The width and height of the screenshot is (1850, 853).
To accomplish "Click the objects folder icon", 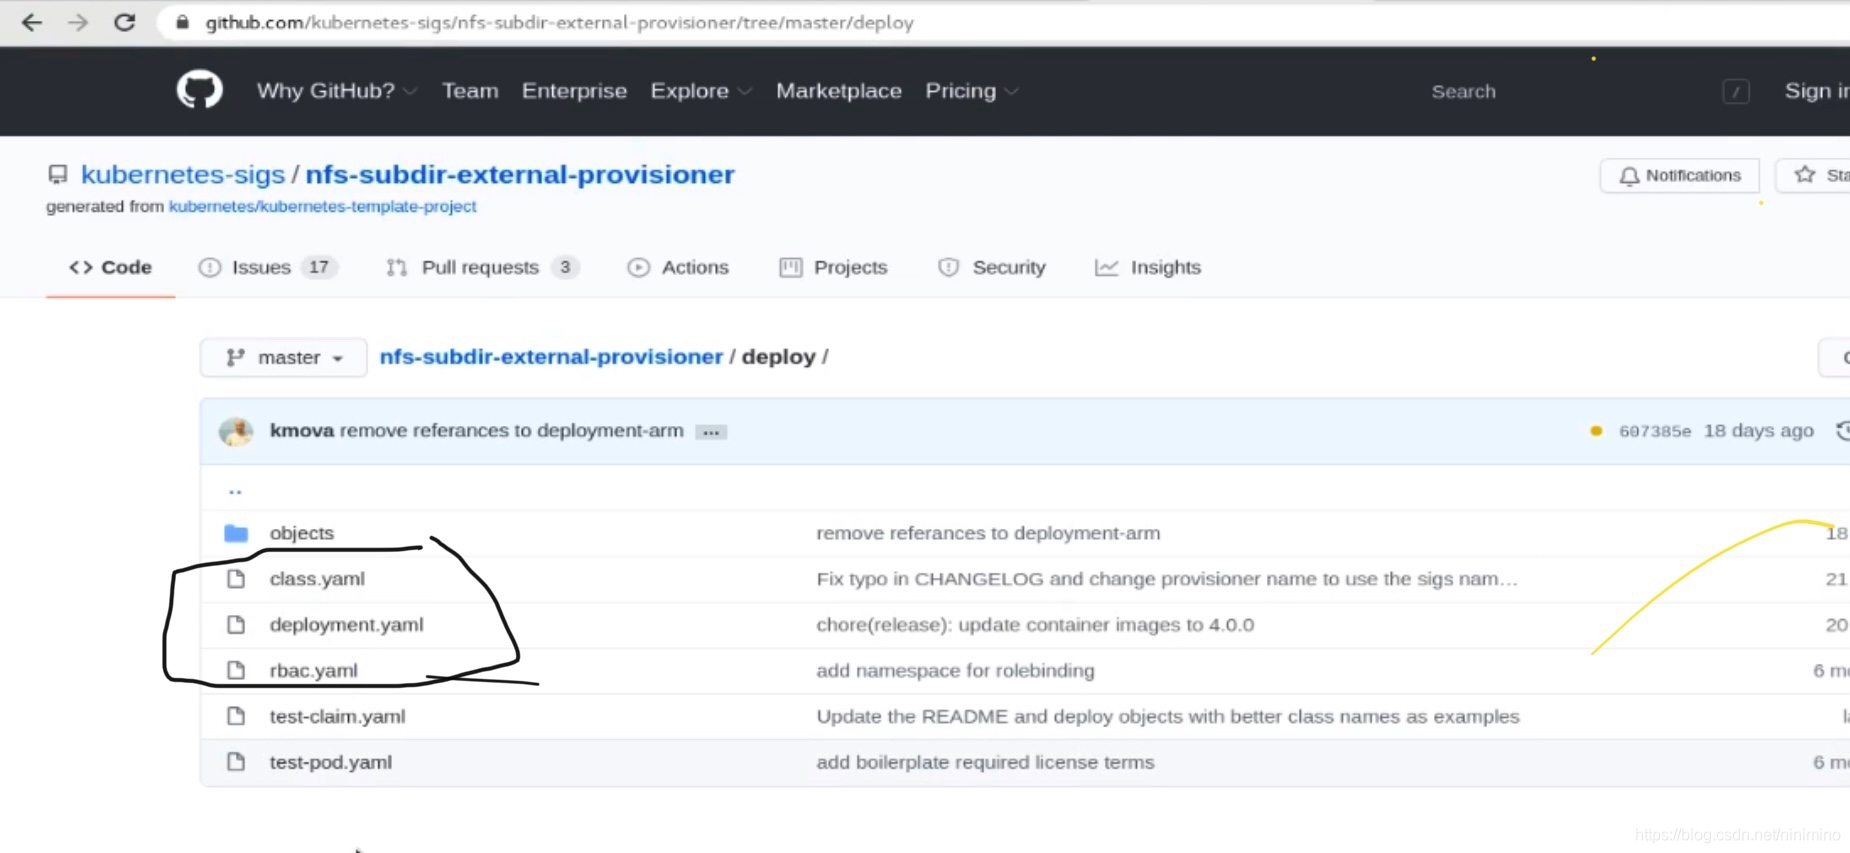I will pos(236,533).
